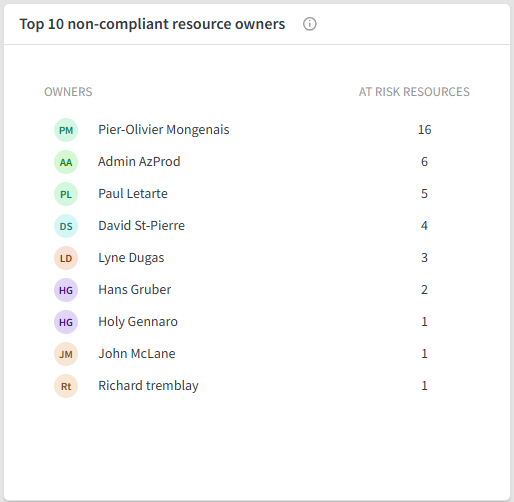This screenshot has height=502, width=514.
Task: Select the Admin AzProd owner name
Action: 139,162
